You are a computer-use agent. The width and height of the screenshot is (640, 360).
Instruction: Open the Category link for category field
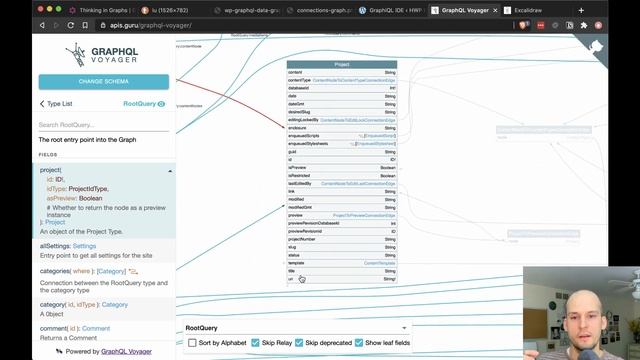click(x=115, y=304)
